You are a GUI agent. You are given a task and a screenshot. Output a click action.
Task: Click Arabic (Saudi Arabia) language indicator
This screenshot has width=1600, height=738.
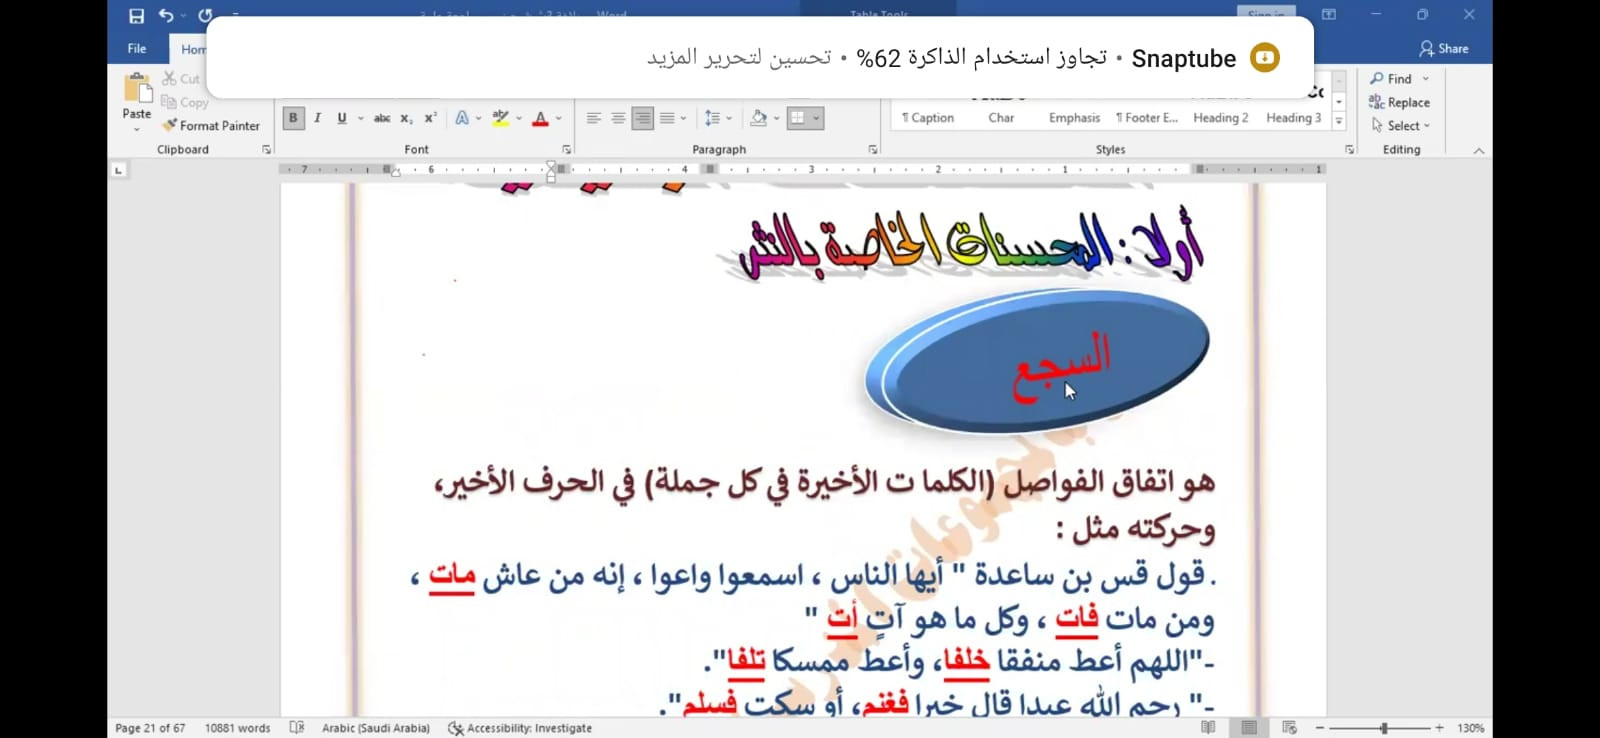coord(376,728)
